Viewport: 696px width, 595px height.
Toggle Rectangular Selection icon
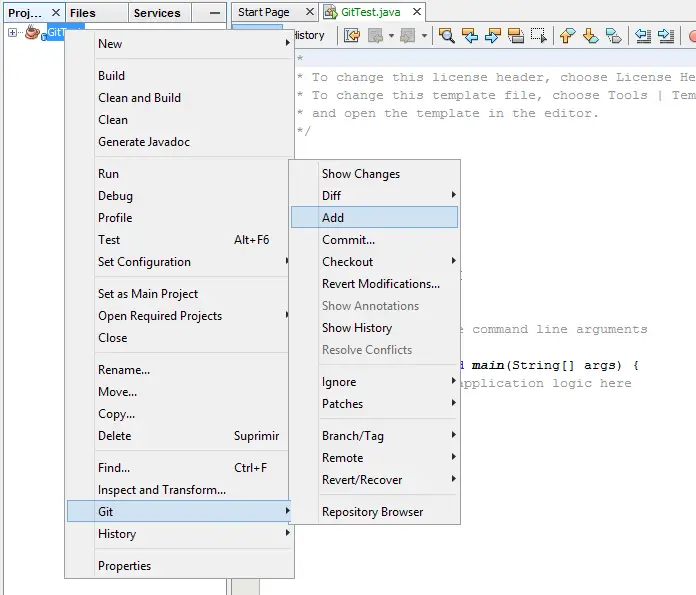tap(539, 35)
